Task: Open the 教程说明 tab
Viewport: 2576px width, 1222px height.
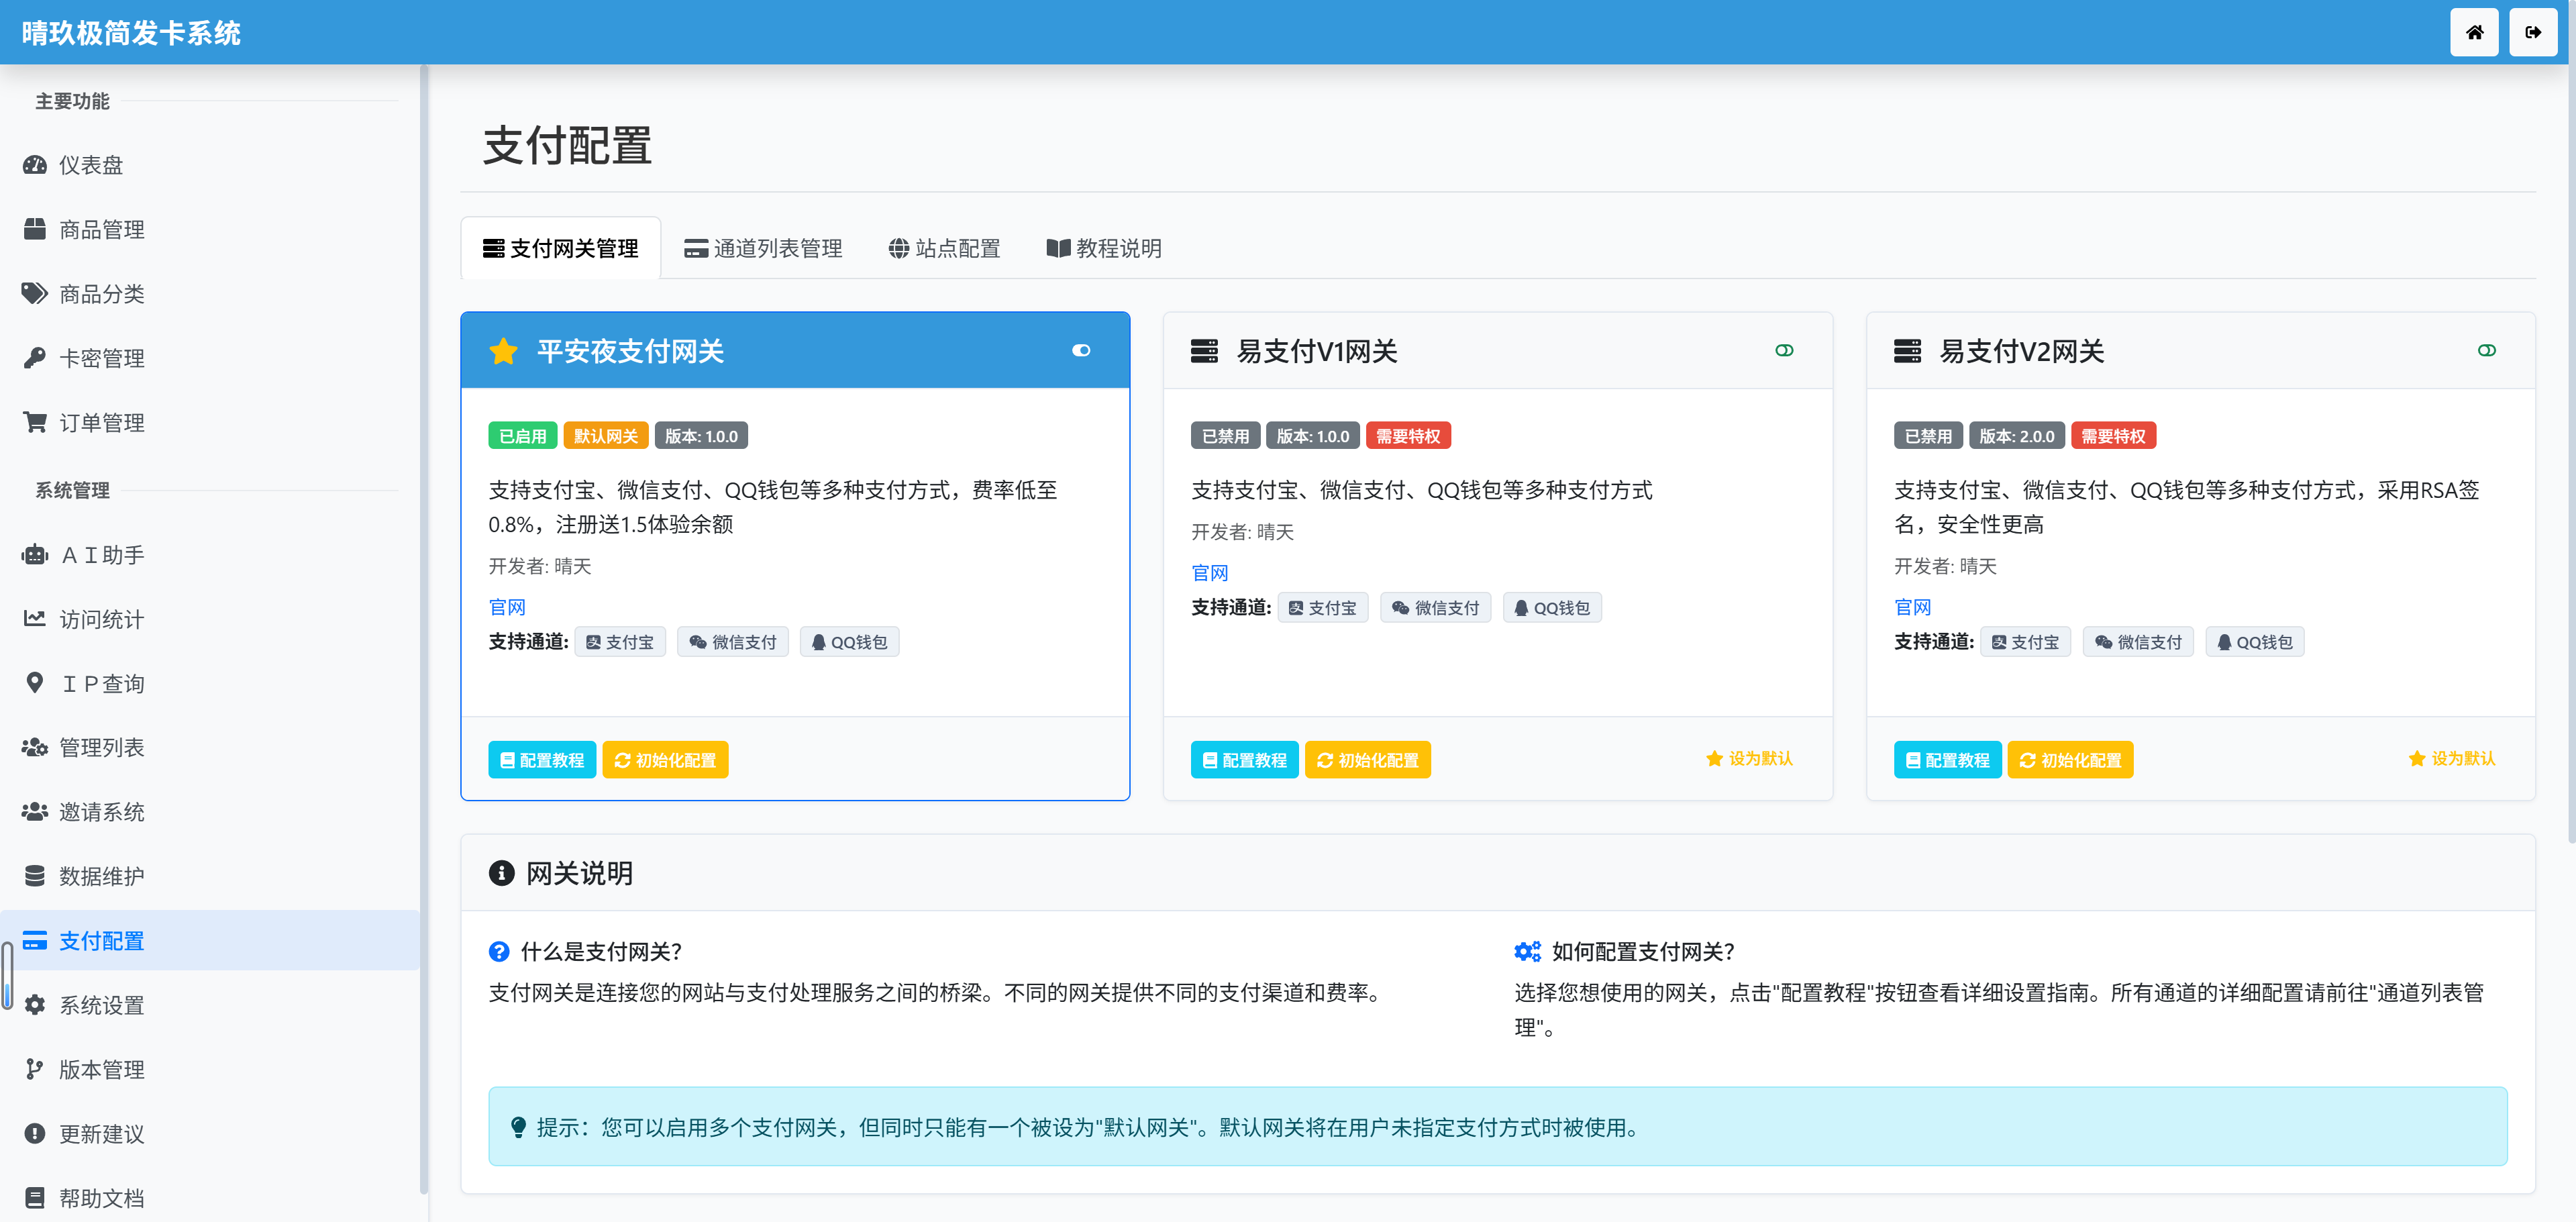Action: point(1104,248)
